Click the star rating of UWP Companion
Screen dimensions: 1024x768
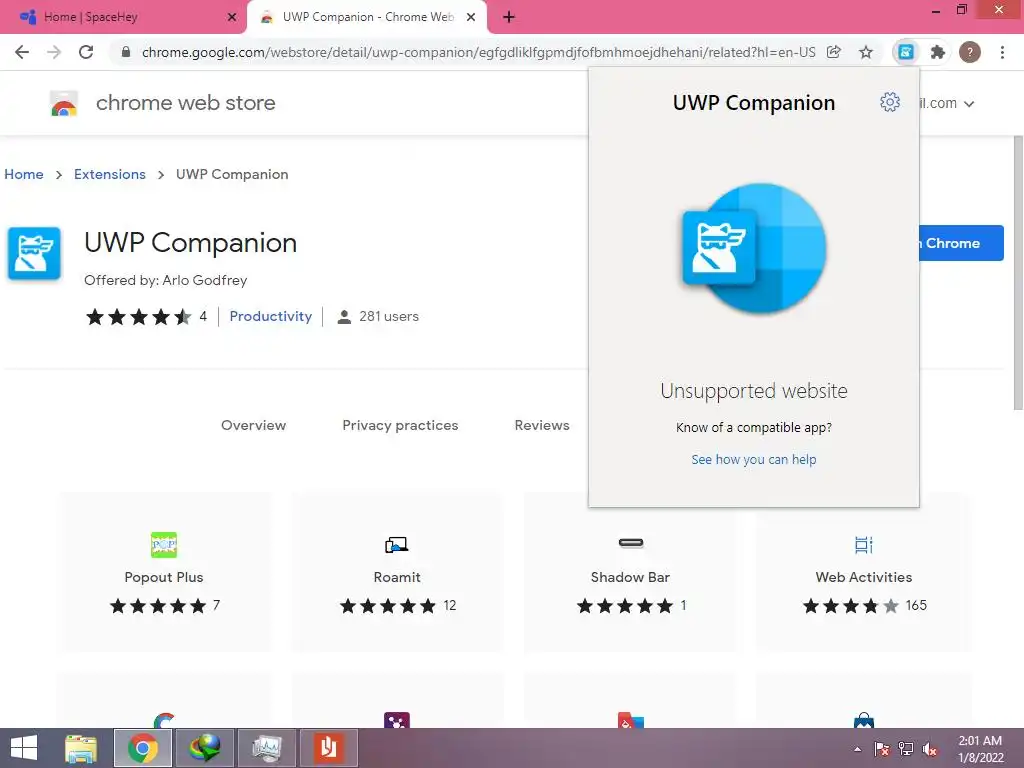(x=138, y=317)
